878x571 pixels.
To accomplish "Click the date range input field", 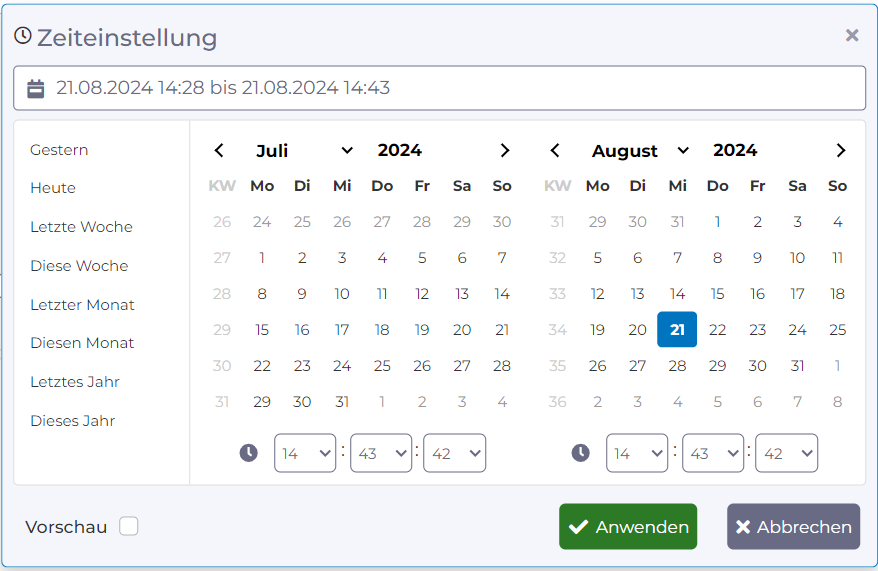I will coord(440,88).
